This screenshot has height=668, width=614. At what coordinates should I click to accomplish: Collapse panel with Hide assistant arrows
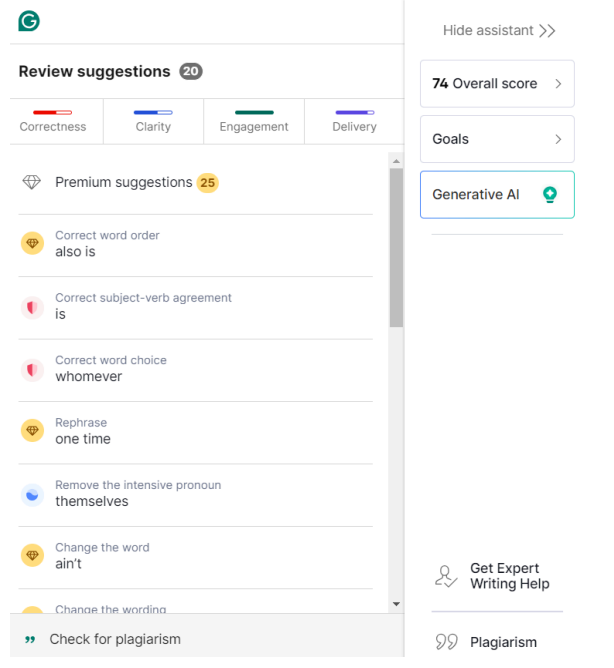(547, 31)
